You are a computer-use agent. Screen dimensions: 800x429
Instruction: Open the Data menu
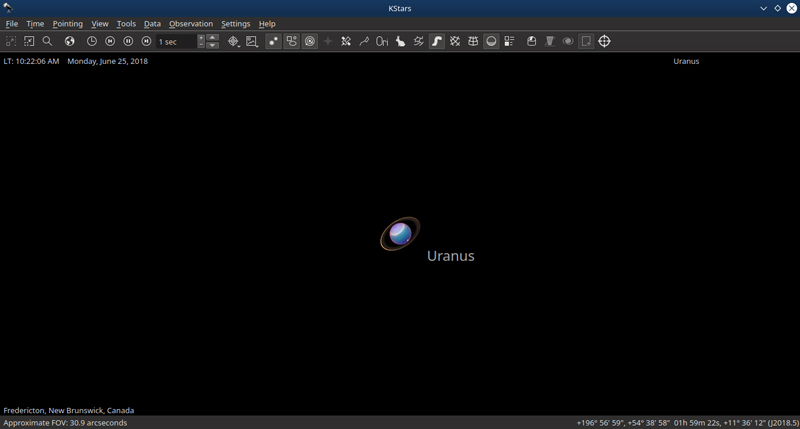(152, 23)
